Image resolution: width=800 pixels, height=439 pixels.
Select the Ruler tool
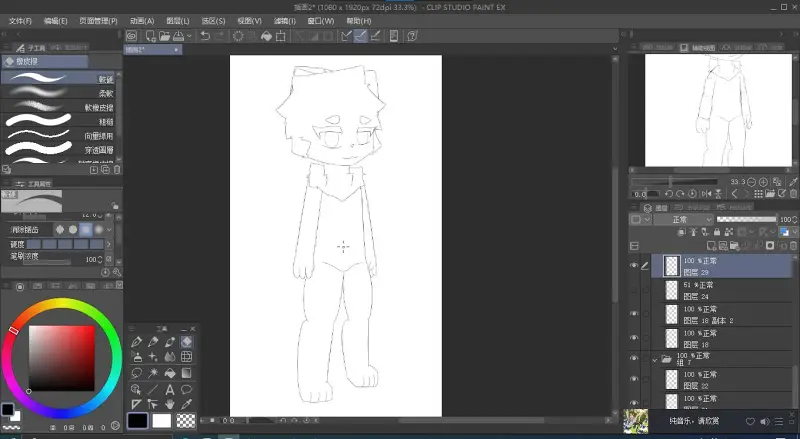pyautogui.click(x=136, y=404)
